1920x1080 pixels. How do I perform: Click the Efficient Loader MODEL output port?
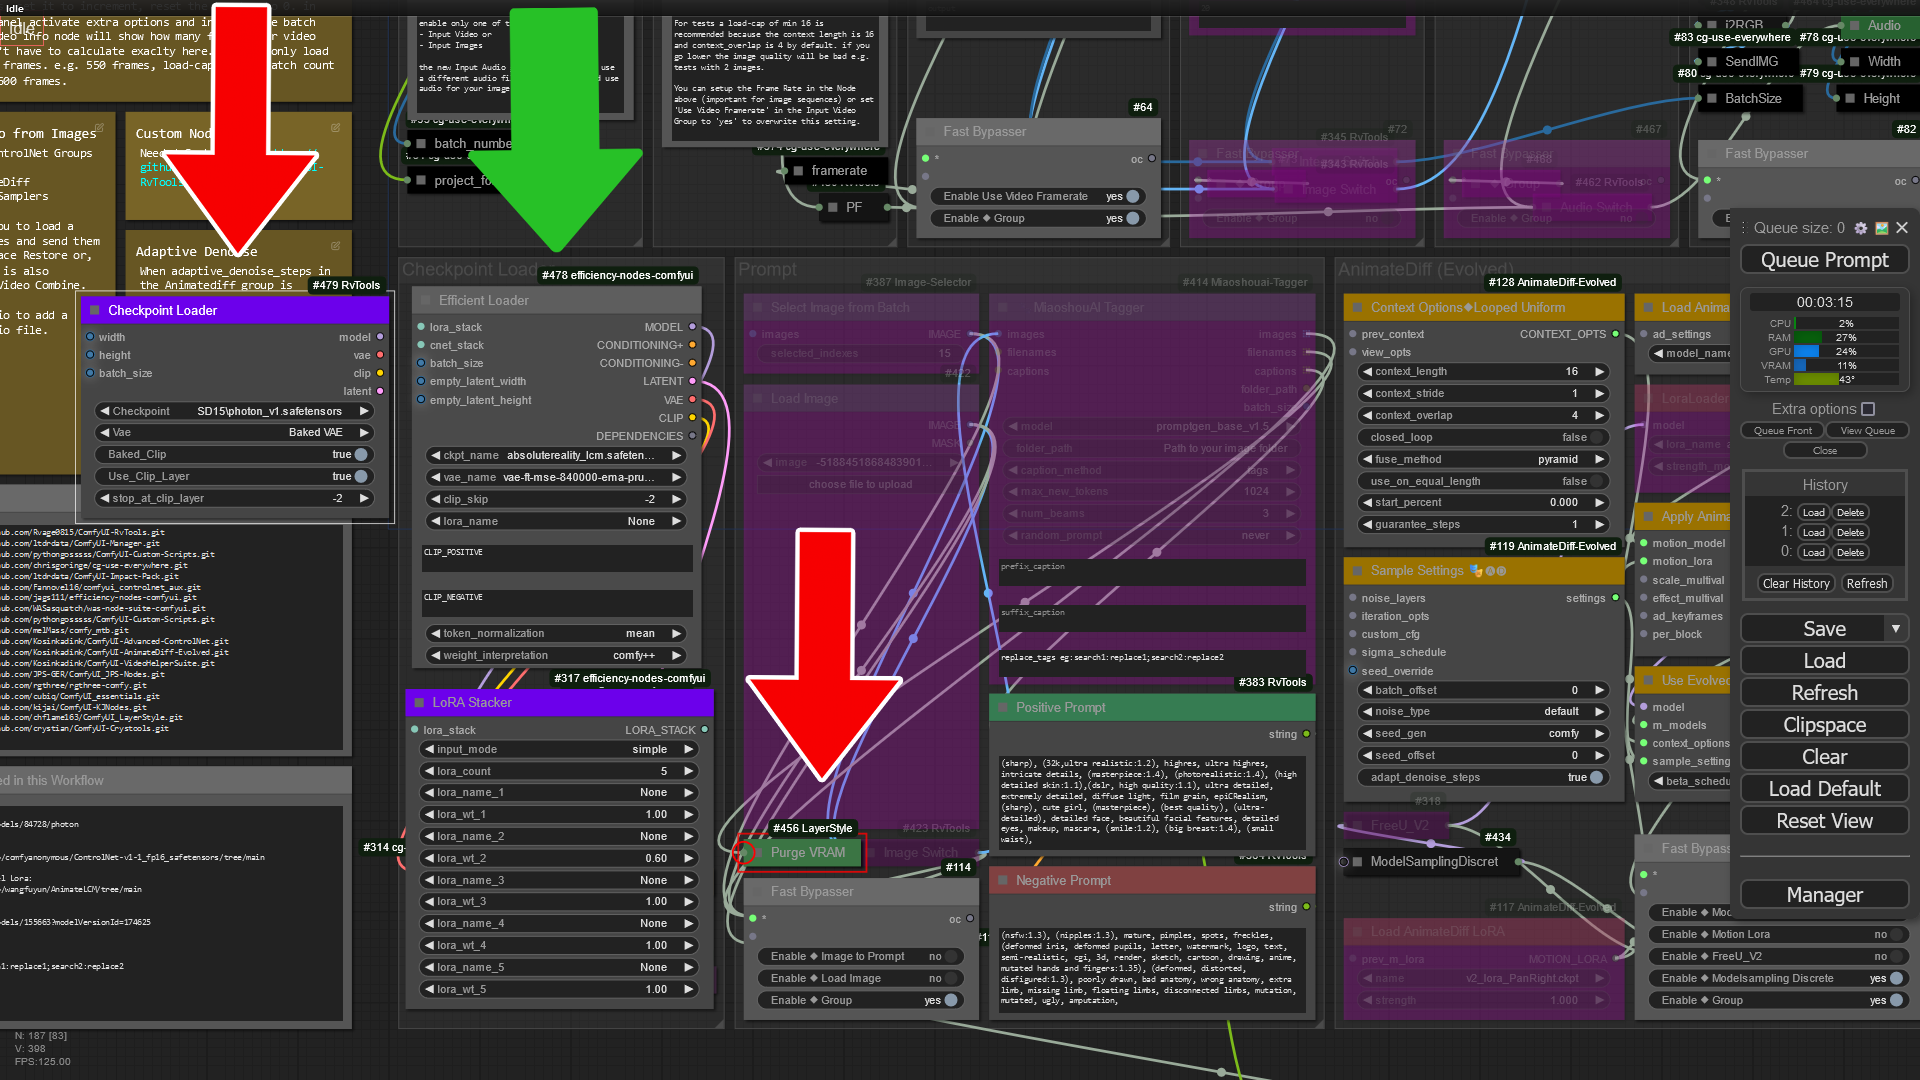tap(692, 327)
